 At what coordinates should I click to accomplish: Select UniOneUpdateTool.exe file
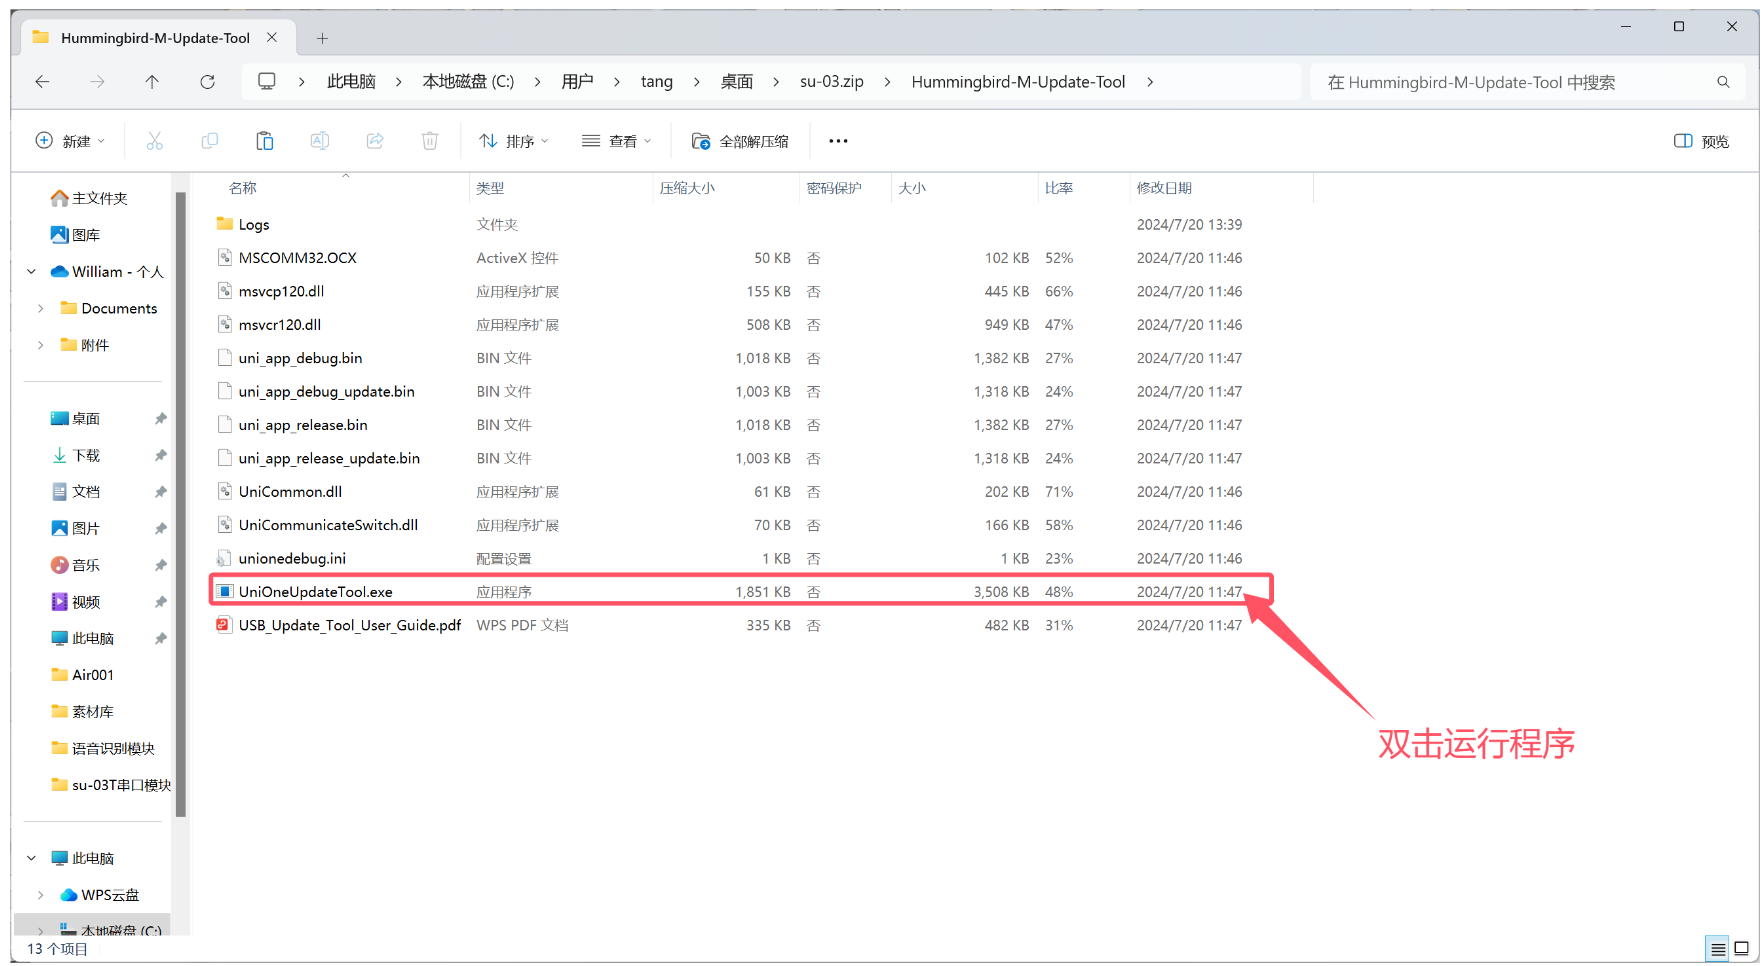(x=315, y=592)
